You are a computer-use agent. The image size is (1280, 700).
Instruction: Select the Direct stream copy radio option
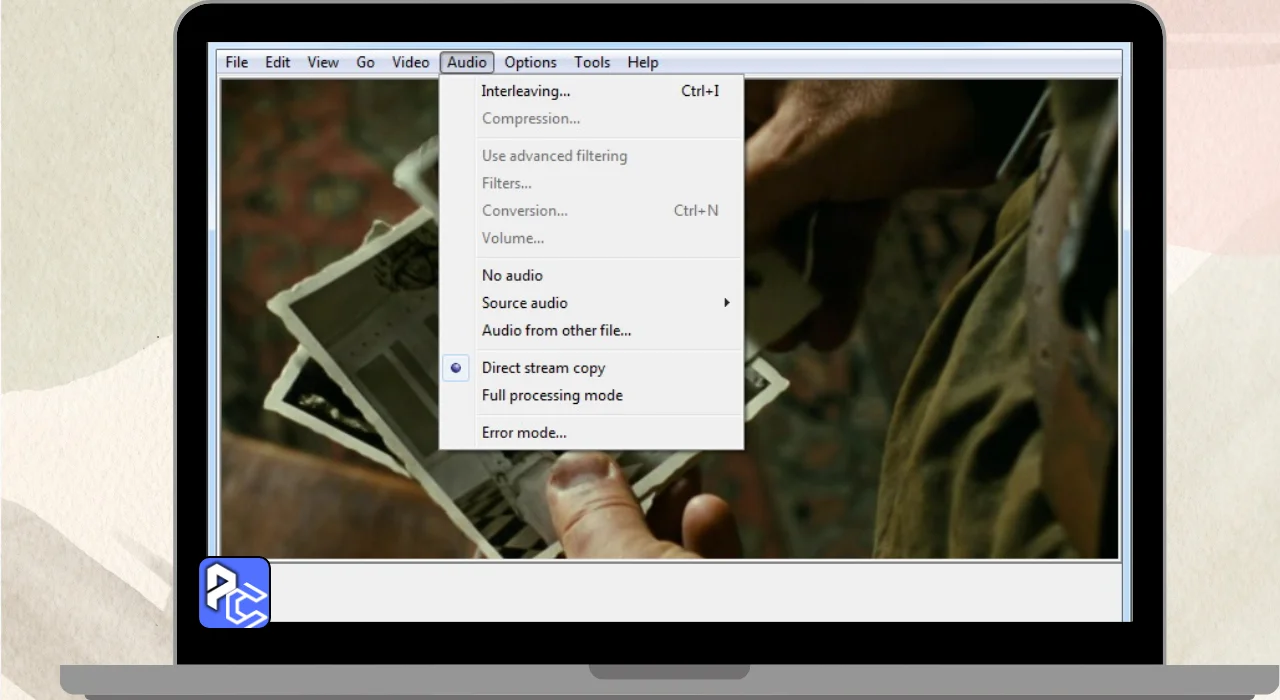click(543, 368)
